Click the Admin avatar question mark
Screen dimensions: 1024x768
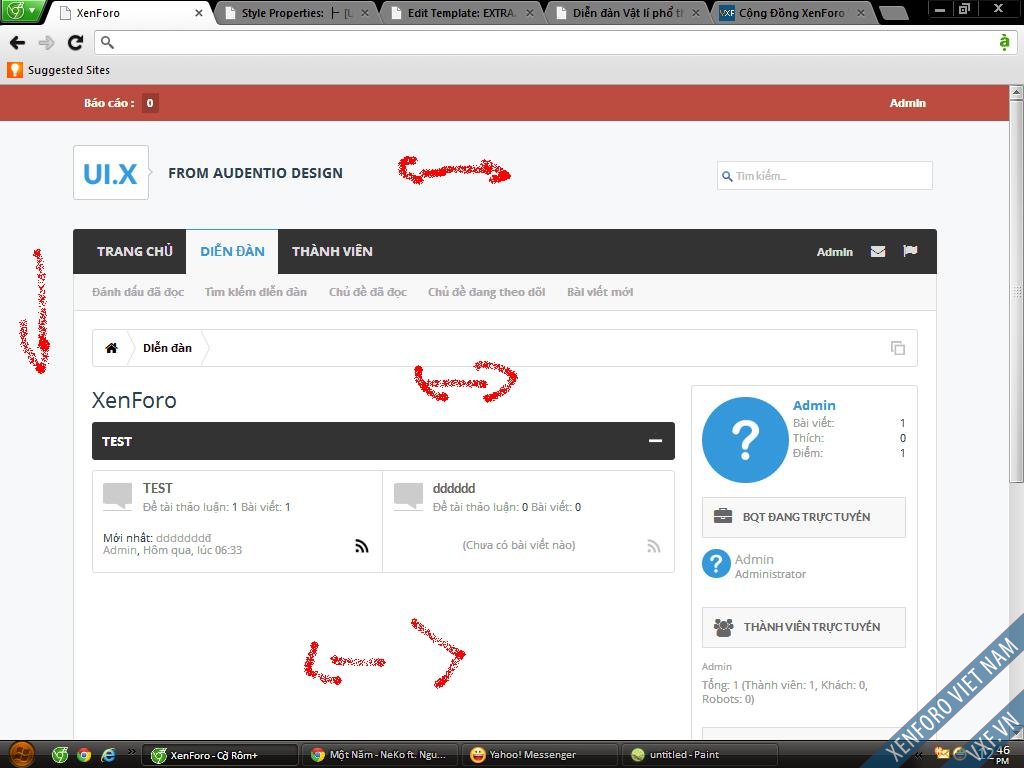pyautogui.click(x=743, y=440)
